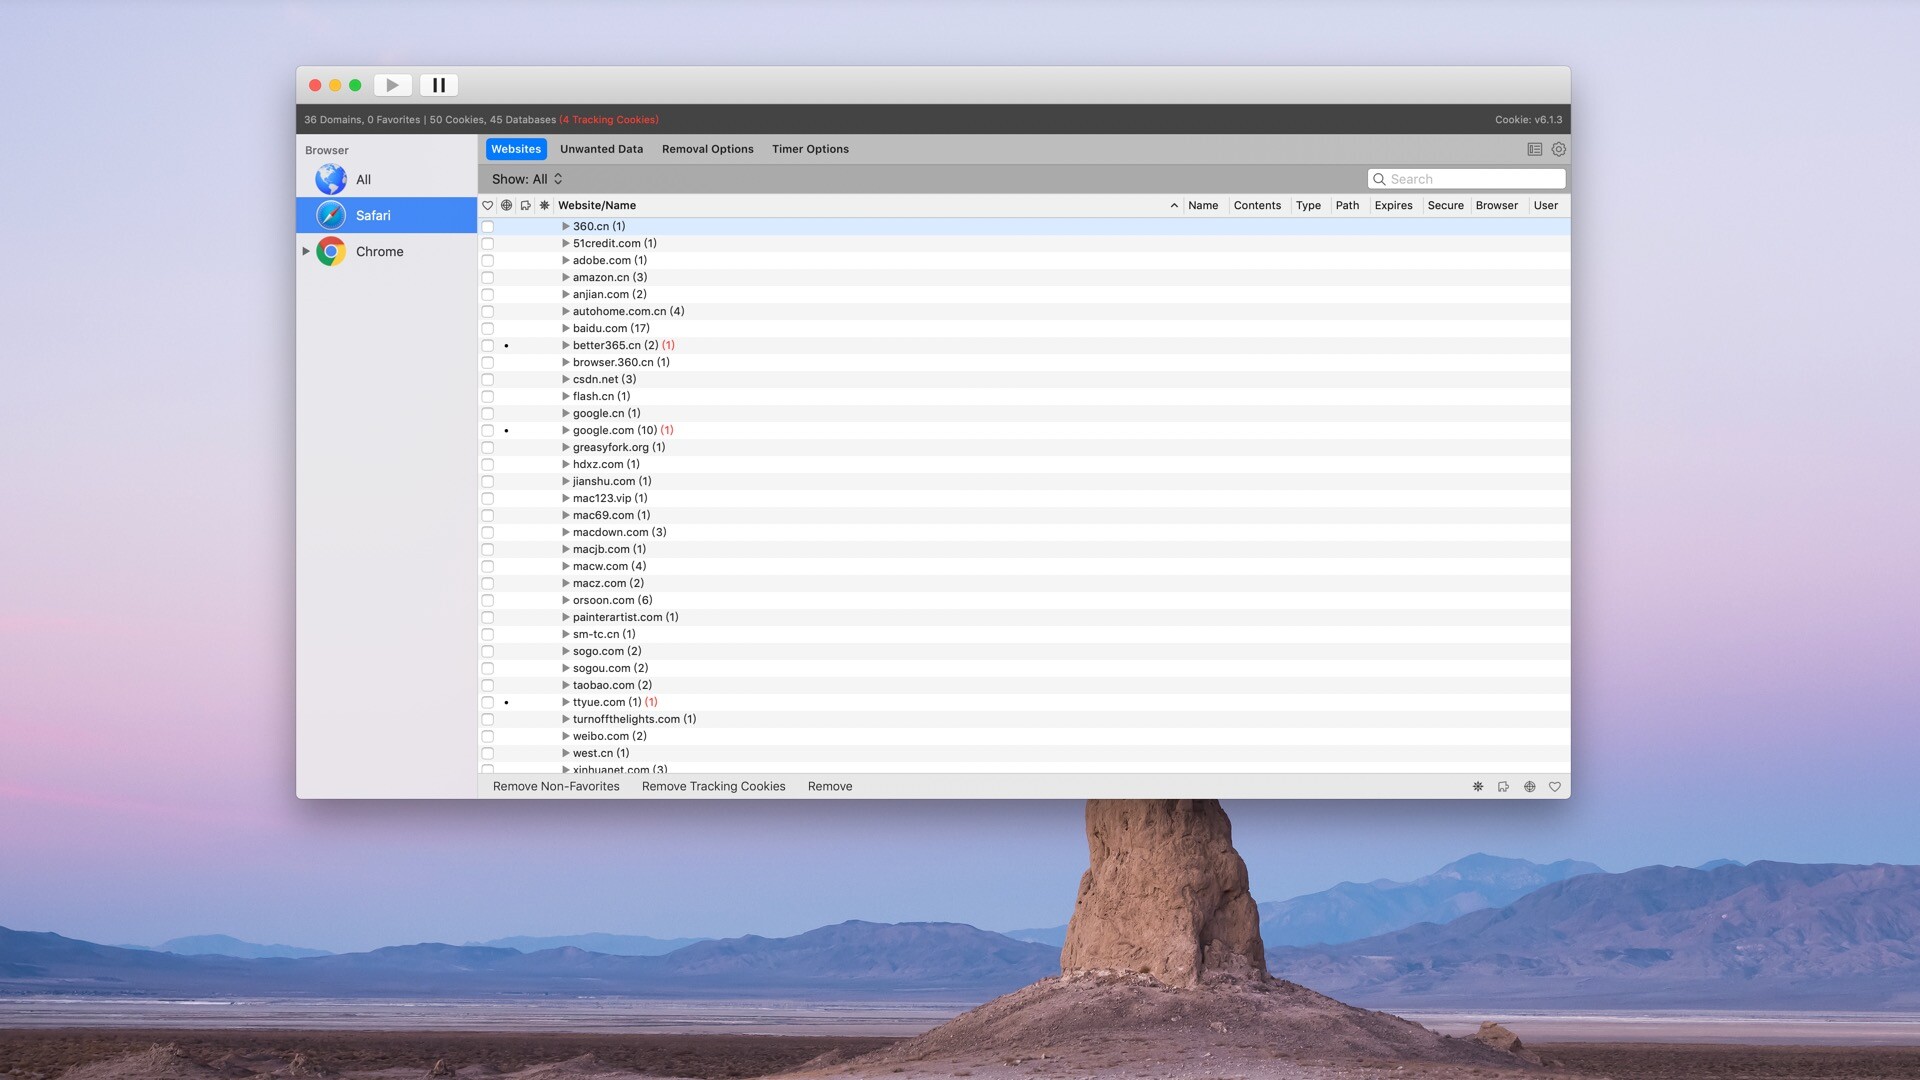Expand the Chrome browser disclosure triangle
The image size is (1920, 1080).
coord(306,251)
